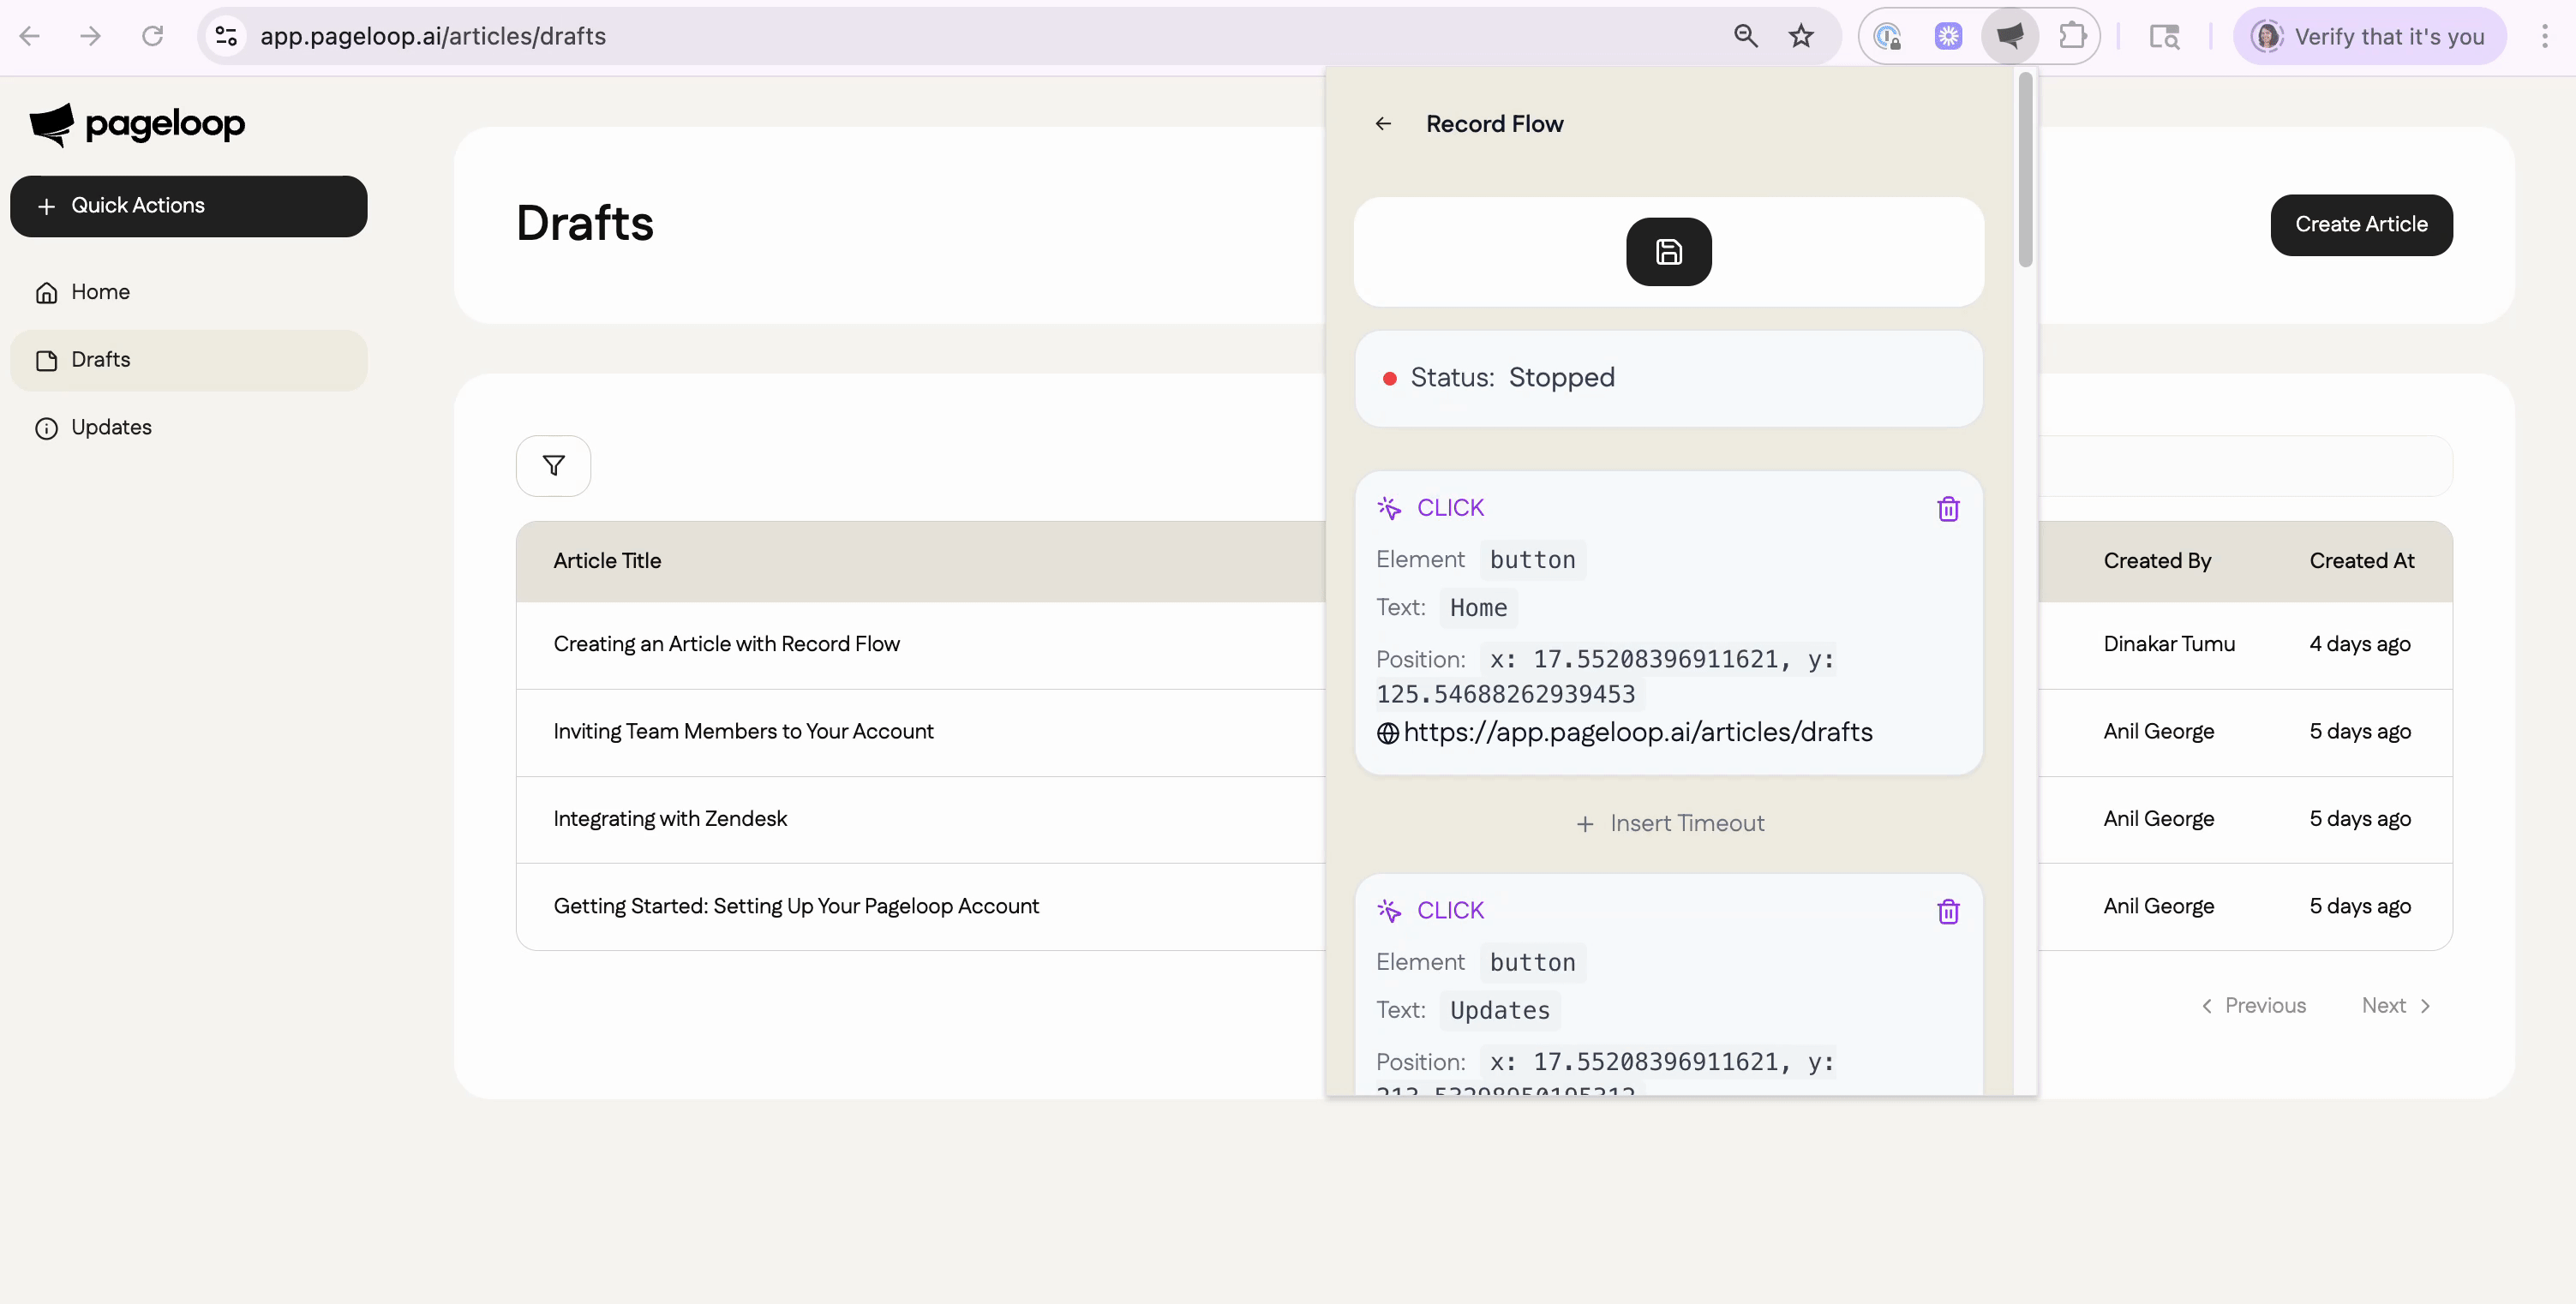Reload the page
Image resolution: width=2576 pixels, height=1304 pixels.
click(x=152, y=36)
